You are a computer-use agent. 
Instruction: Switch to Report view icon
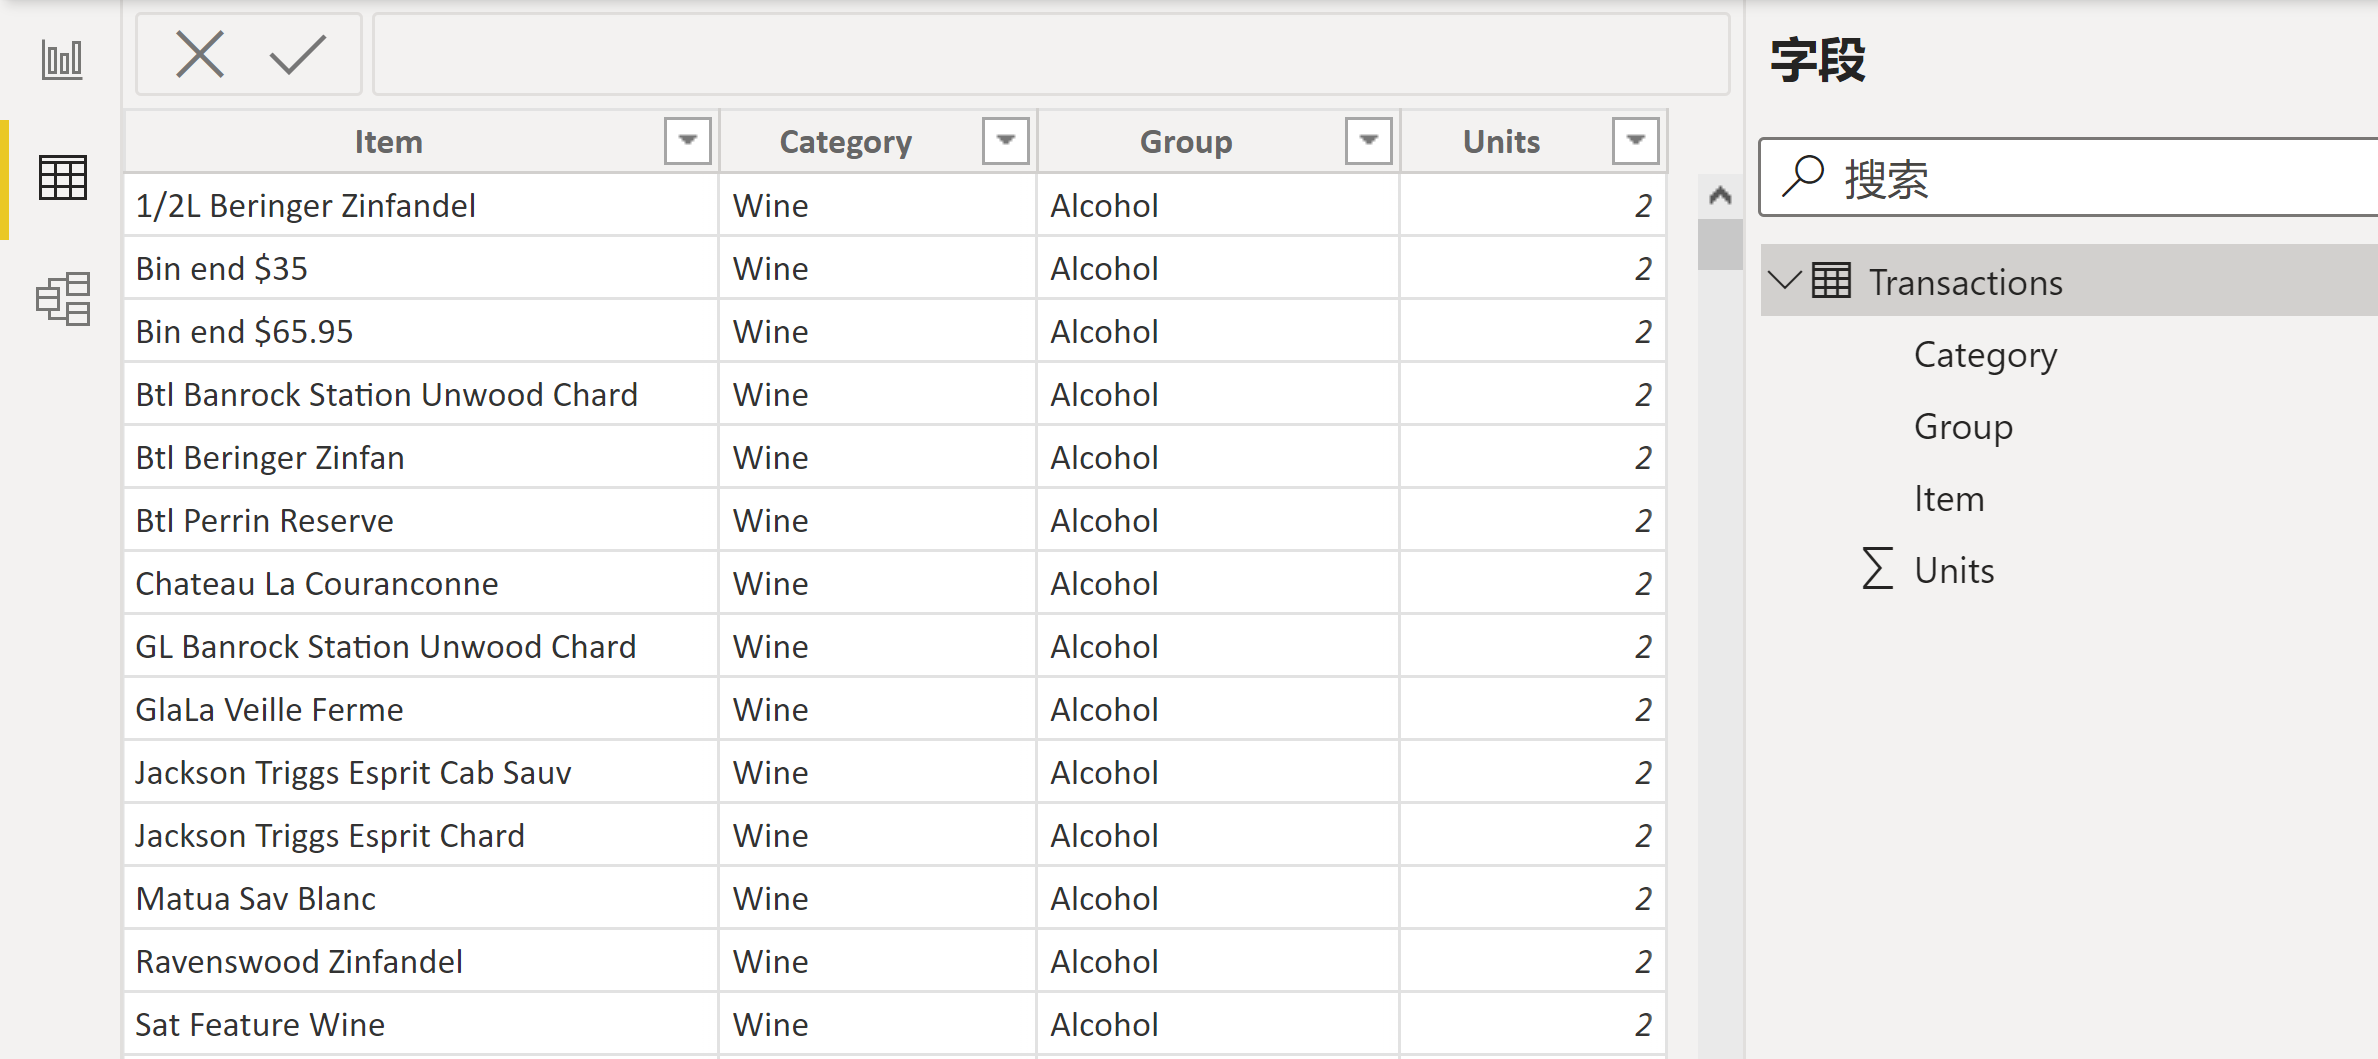tap(62, 59)
